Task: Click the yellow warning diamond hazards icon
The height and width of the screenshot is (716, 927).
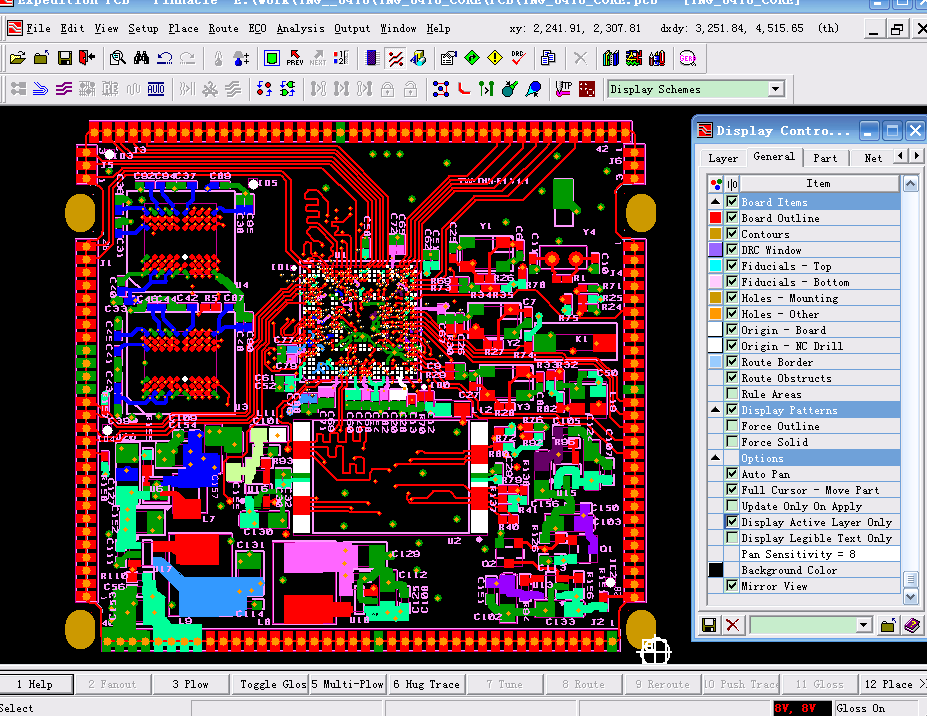Action: tap(495, 59)
